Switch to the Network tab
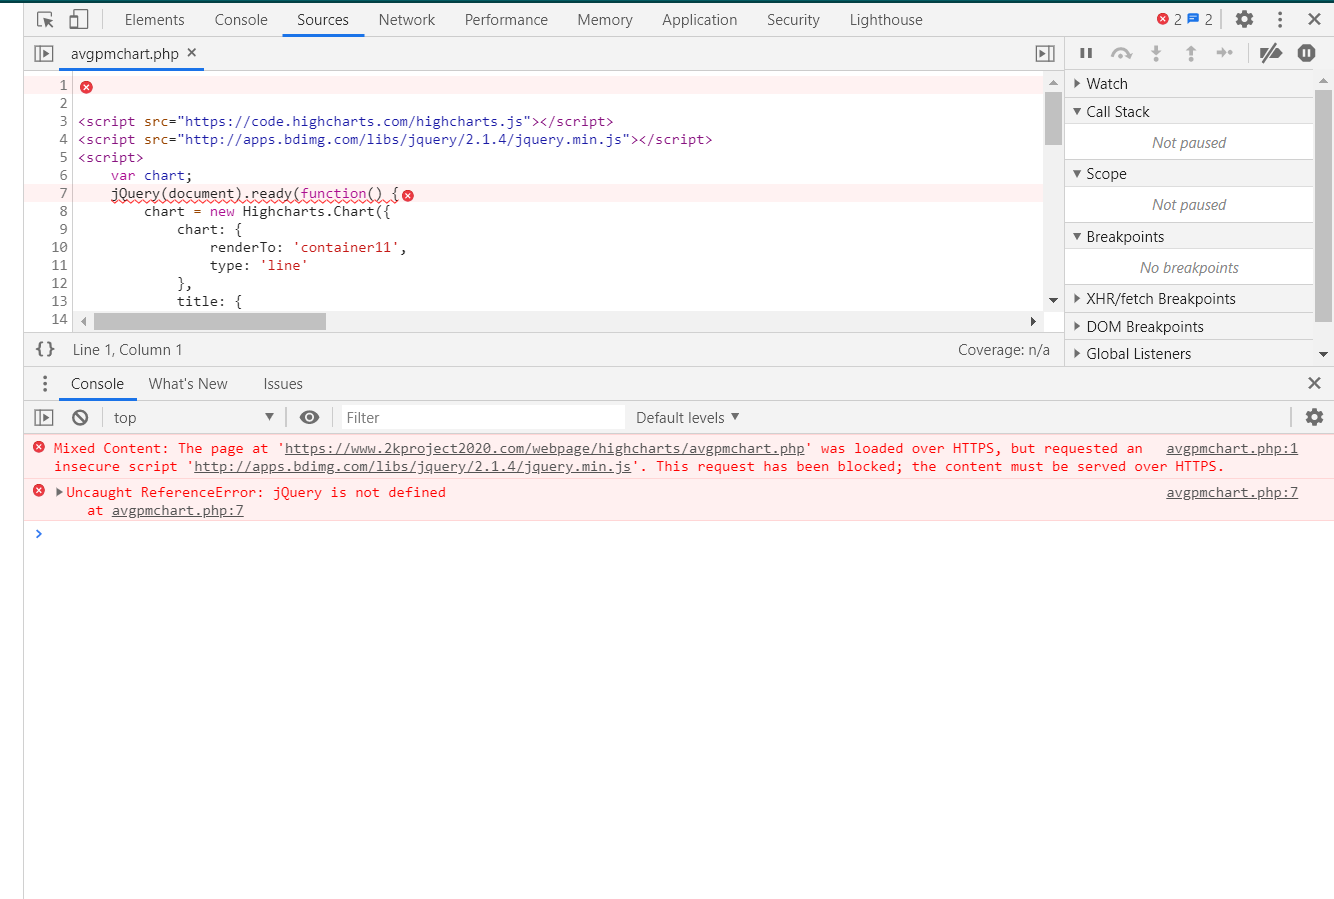 point(406,20)
